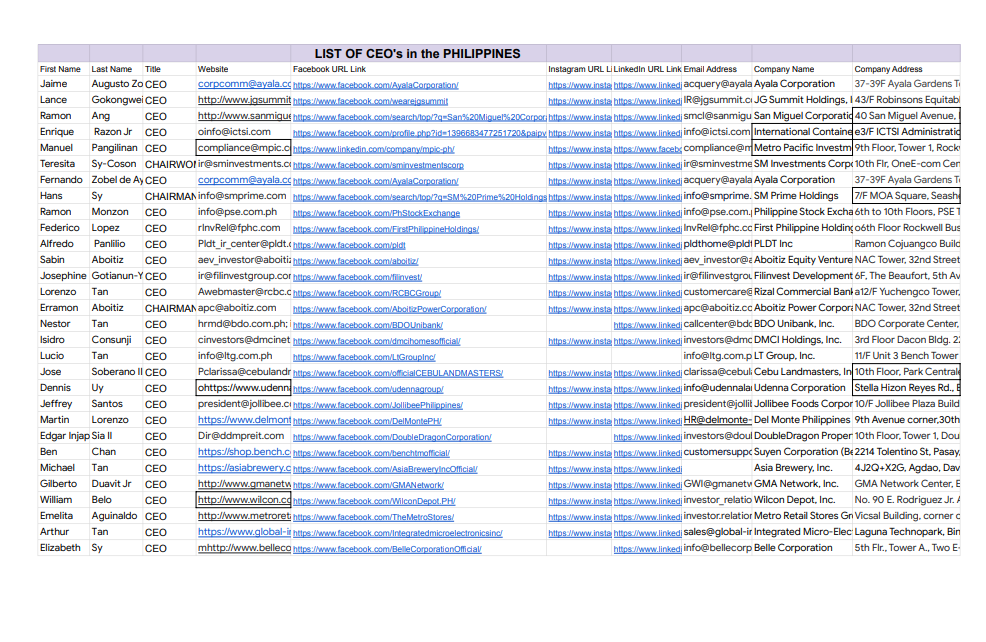Open the wilcon.com website link
This screenshot has width=986, height=642.
point(244,499)
